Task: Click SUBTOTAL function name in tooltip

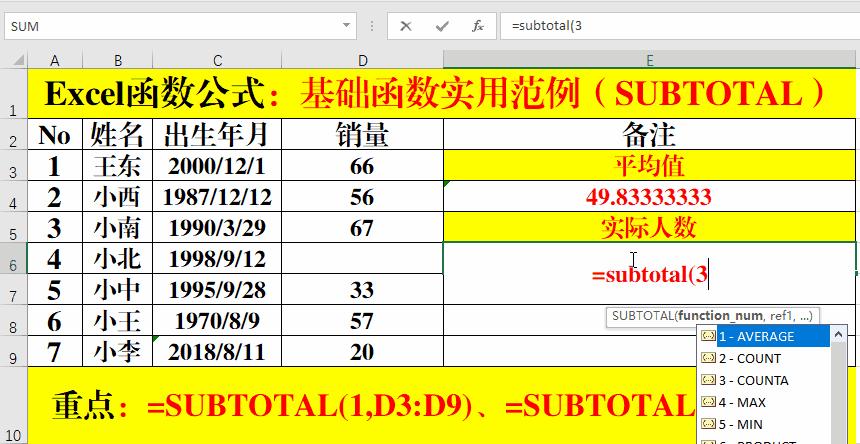Action: coord(643,316)
